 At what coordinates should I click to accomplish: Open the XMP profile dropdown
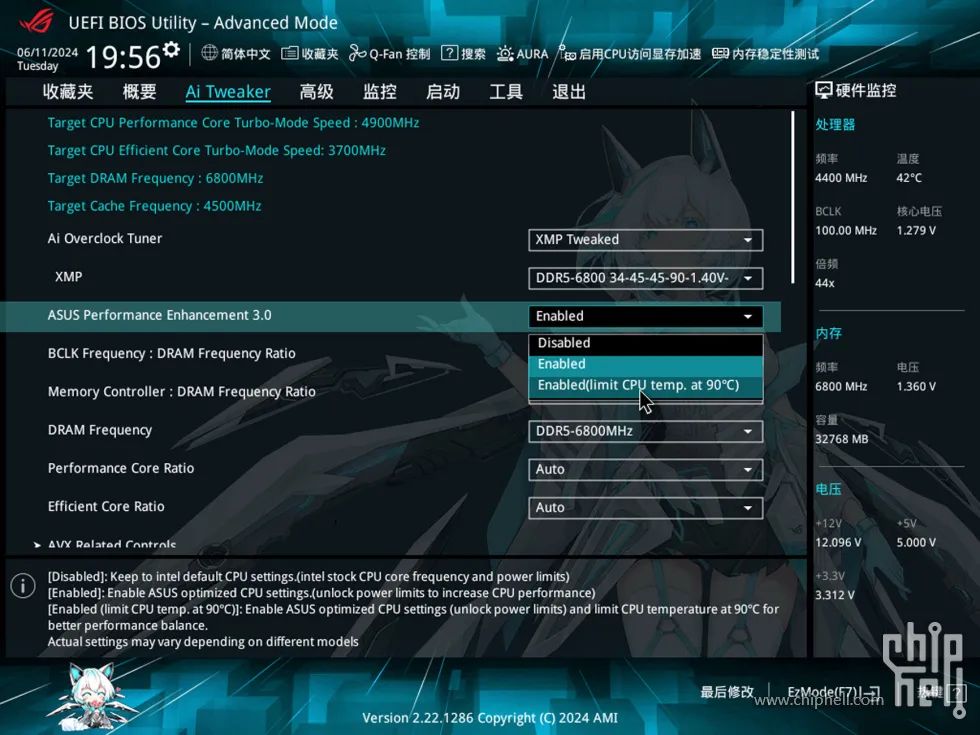tap(646, 278)
